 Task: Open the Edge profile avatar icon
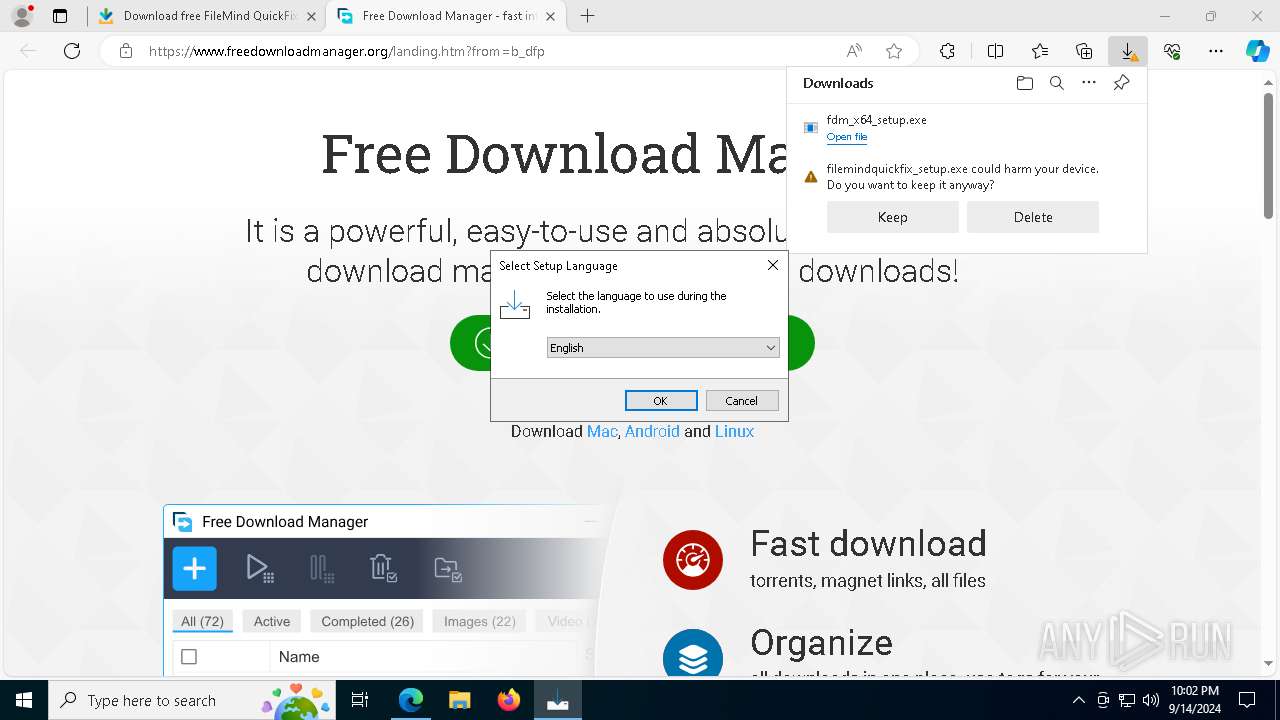[x=21, y=16]
